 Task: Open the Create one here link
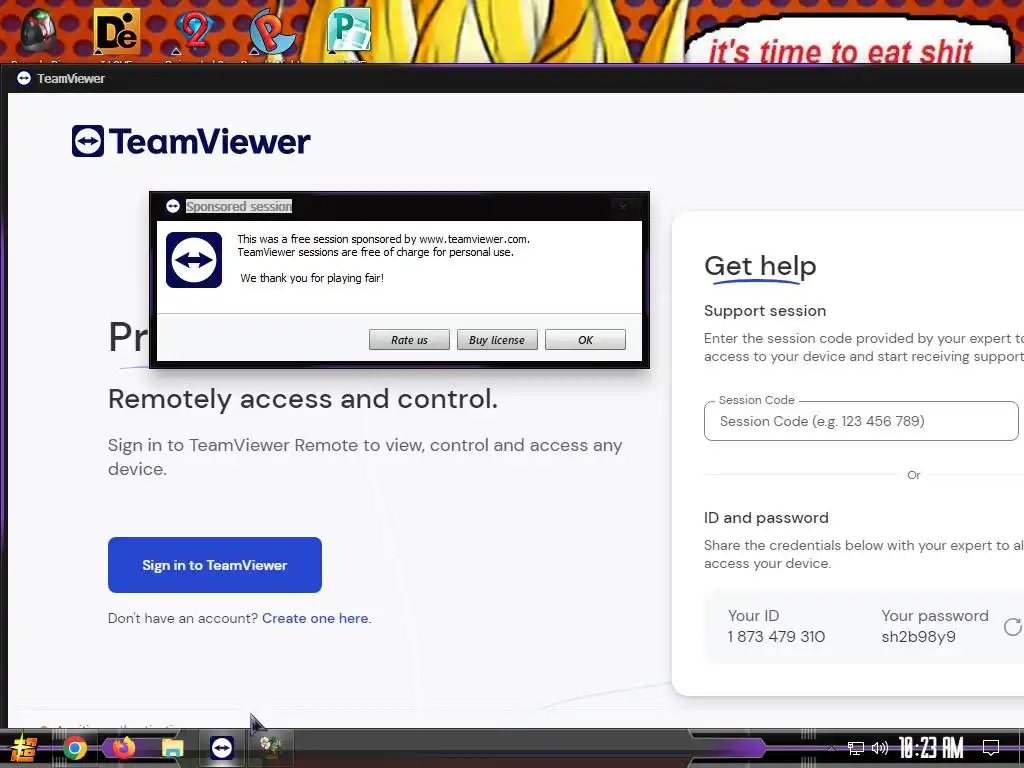316,618
